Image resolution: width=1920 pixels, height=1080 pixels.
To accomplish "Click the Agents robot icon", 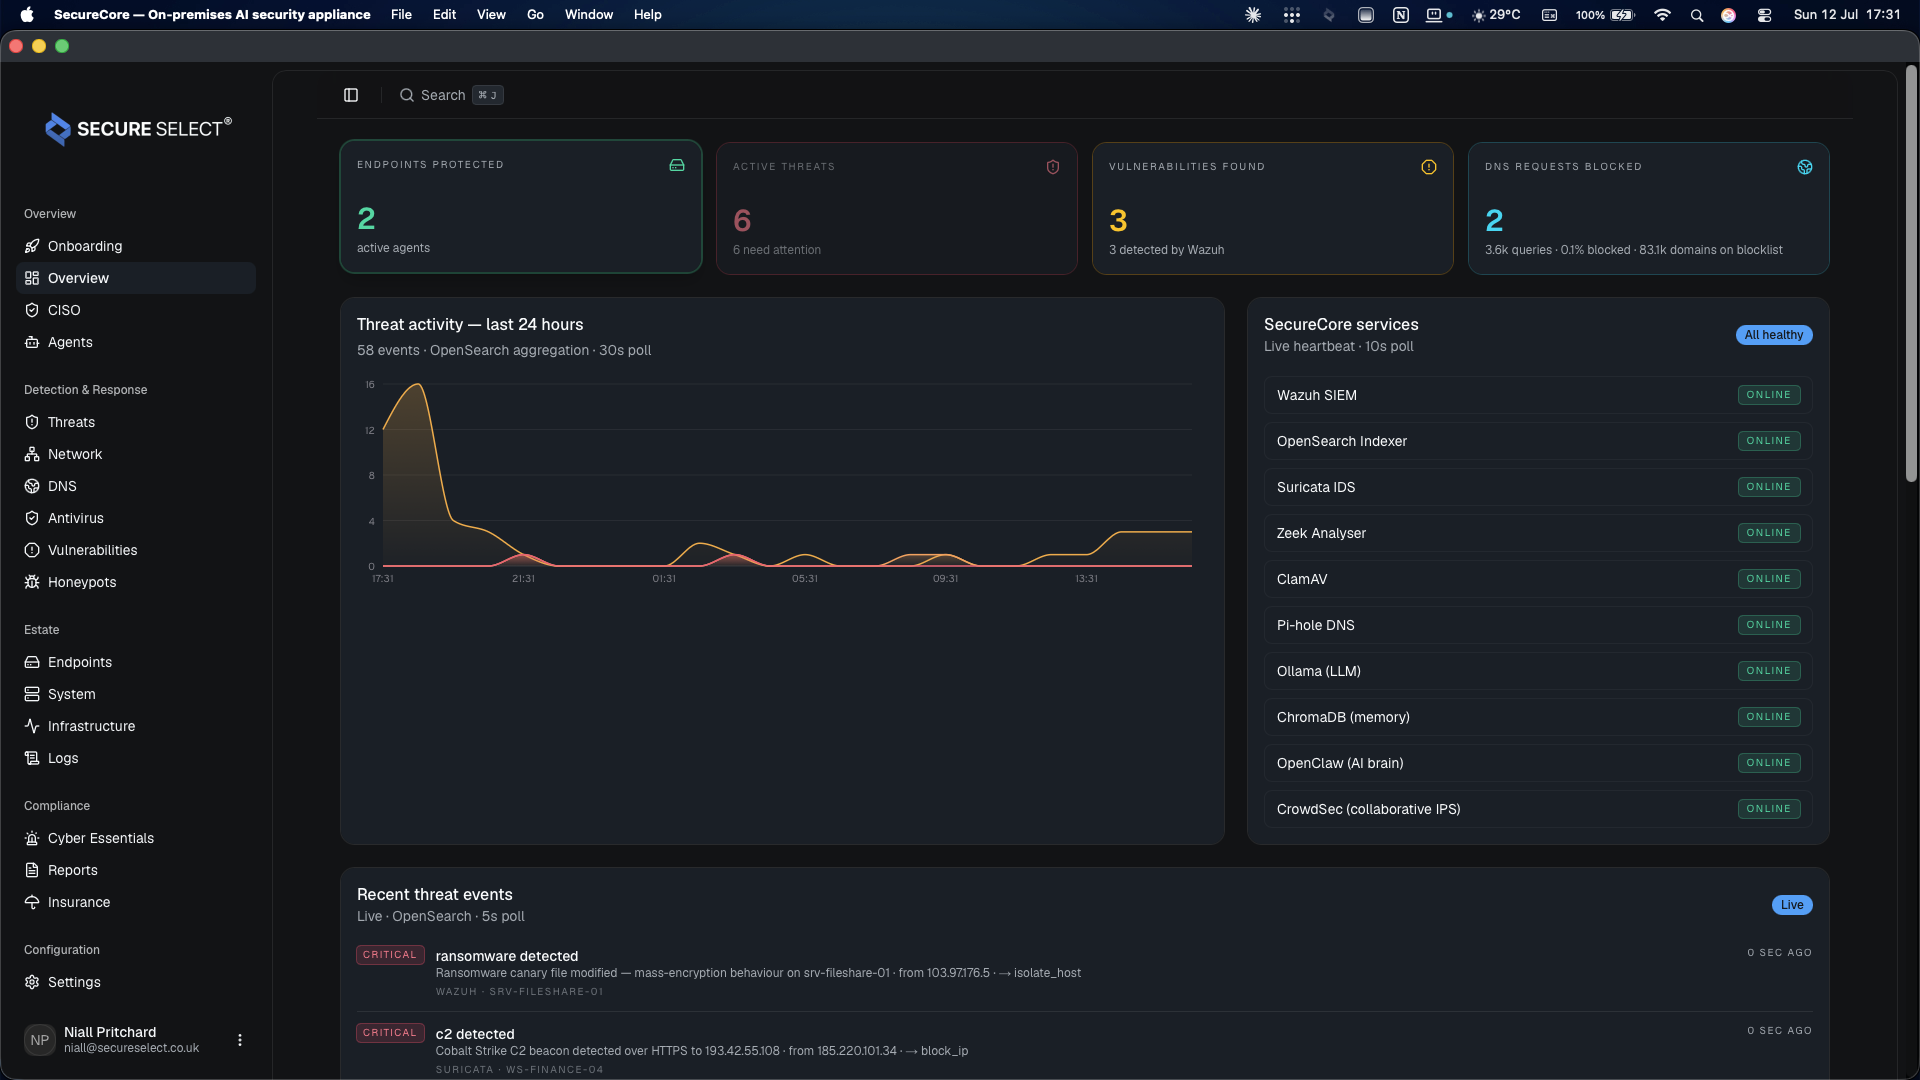I will (x=32, y=342).
